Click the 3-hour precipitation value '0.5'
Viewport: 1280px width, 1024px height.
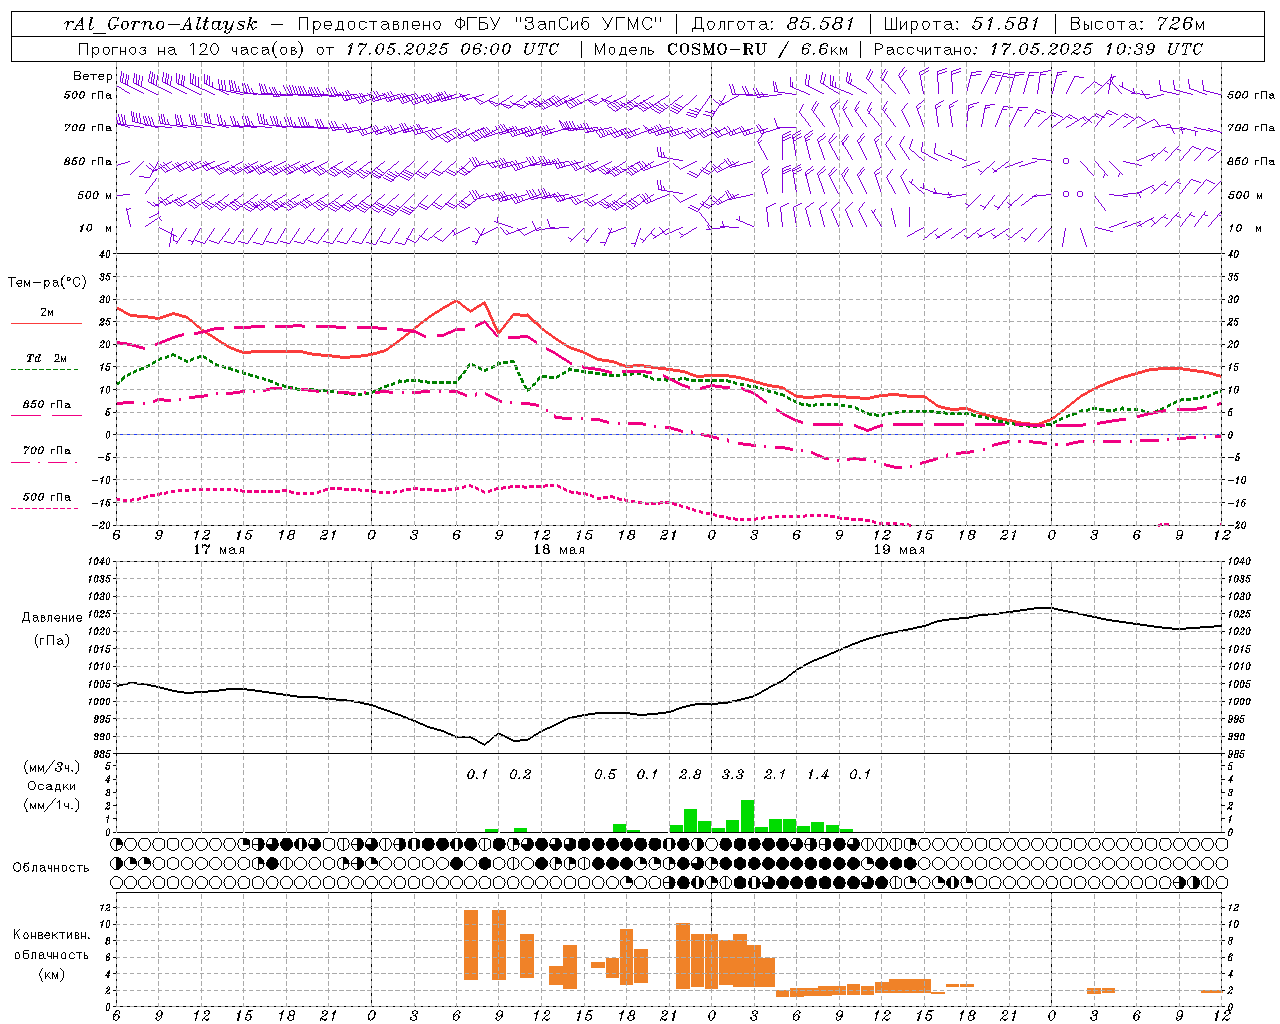click(x=605, y=774)
